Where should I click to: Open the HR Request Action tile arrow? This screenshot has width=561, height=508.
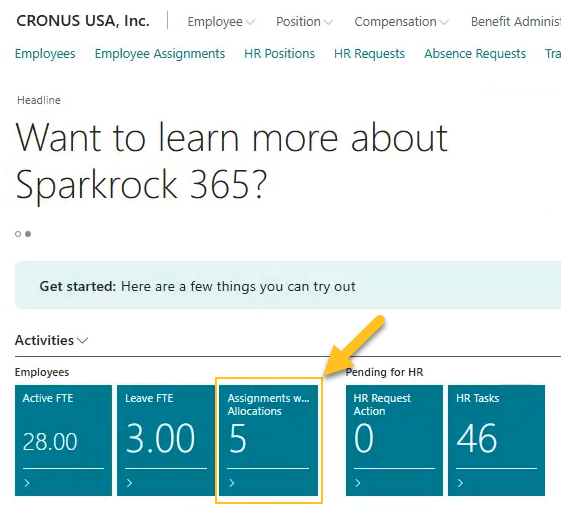(358, 483)
